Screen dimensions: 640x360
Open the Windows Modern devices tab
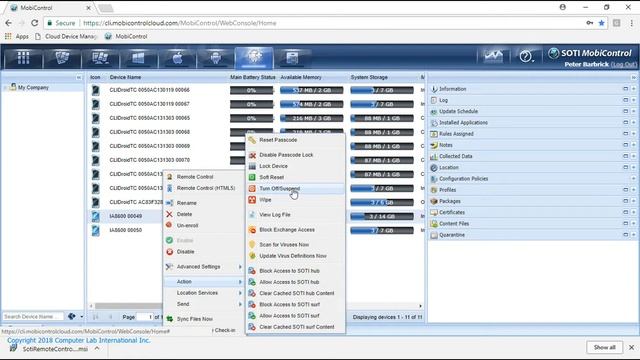click(138, 58)
